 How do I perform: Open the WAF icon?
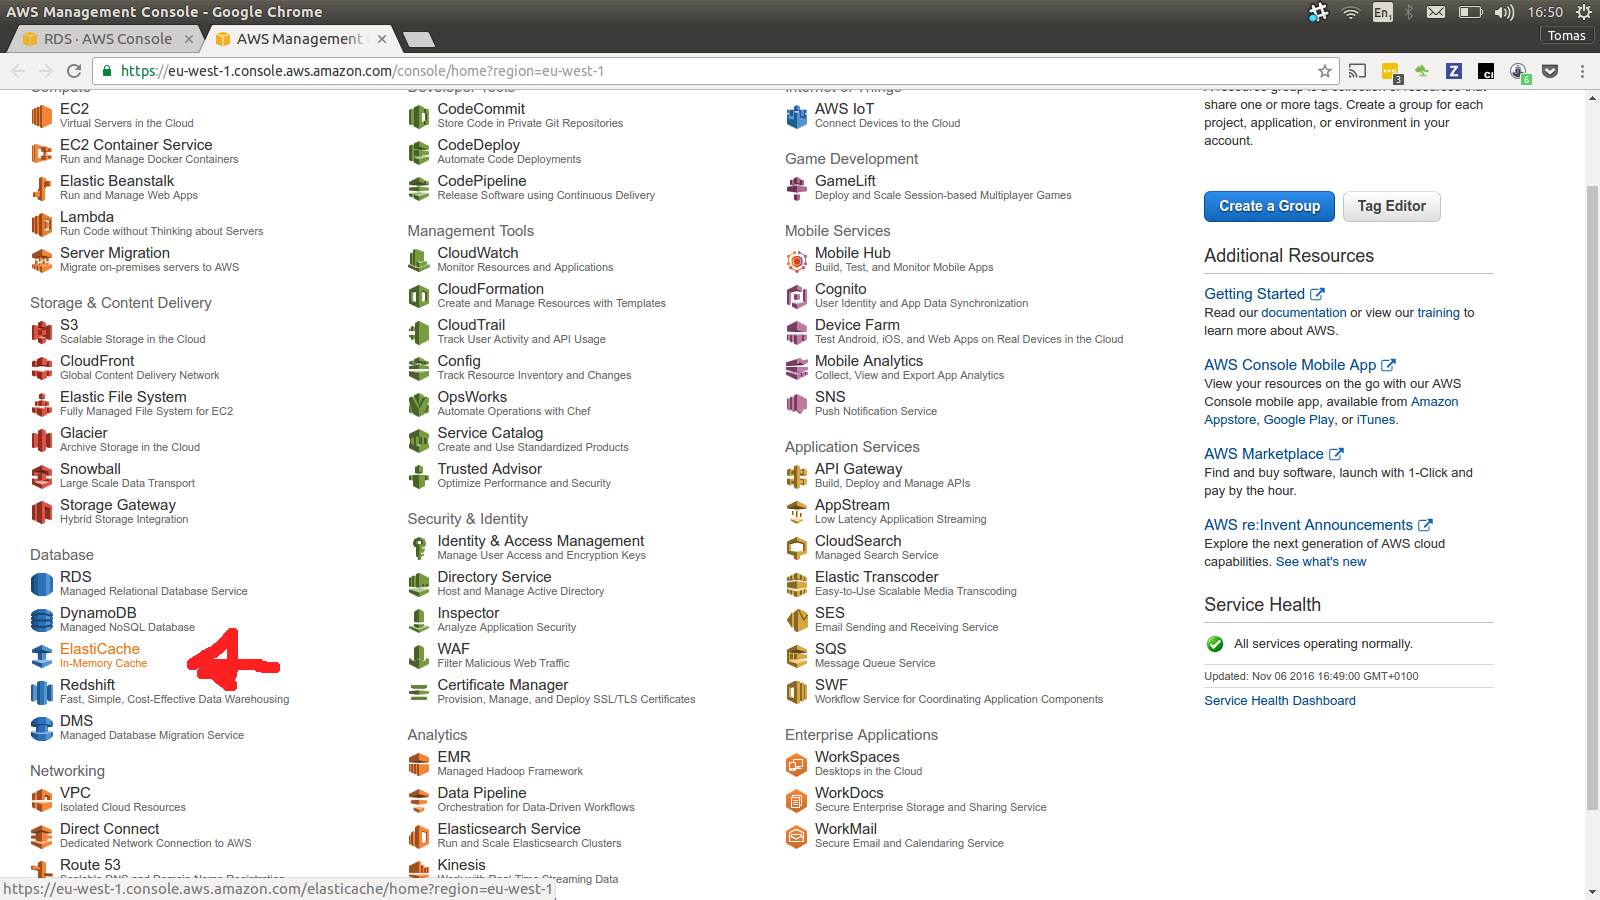click(419, 656)
